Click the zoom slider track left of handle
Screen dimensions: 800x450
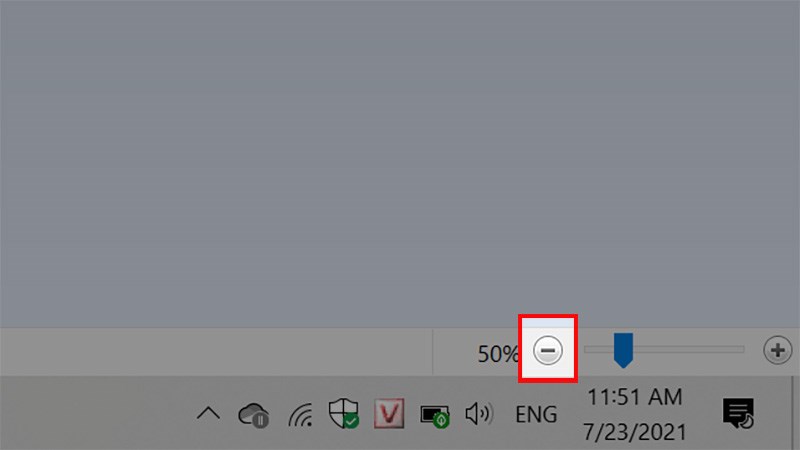[x=598, y=349]
